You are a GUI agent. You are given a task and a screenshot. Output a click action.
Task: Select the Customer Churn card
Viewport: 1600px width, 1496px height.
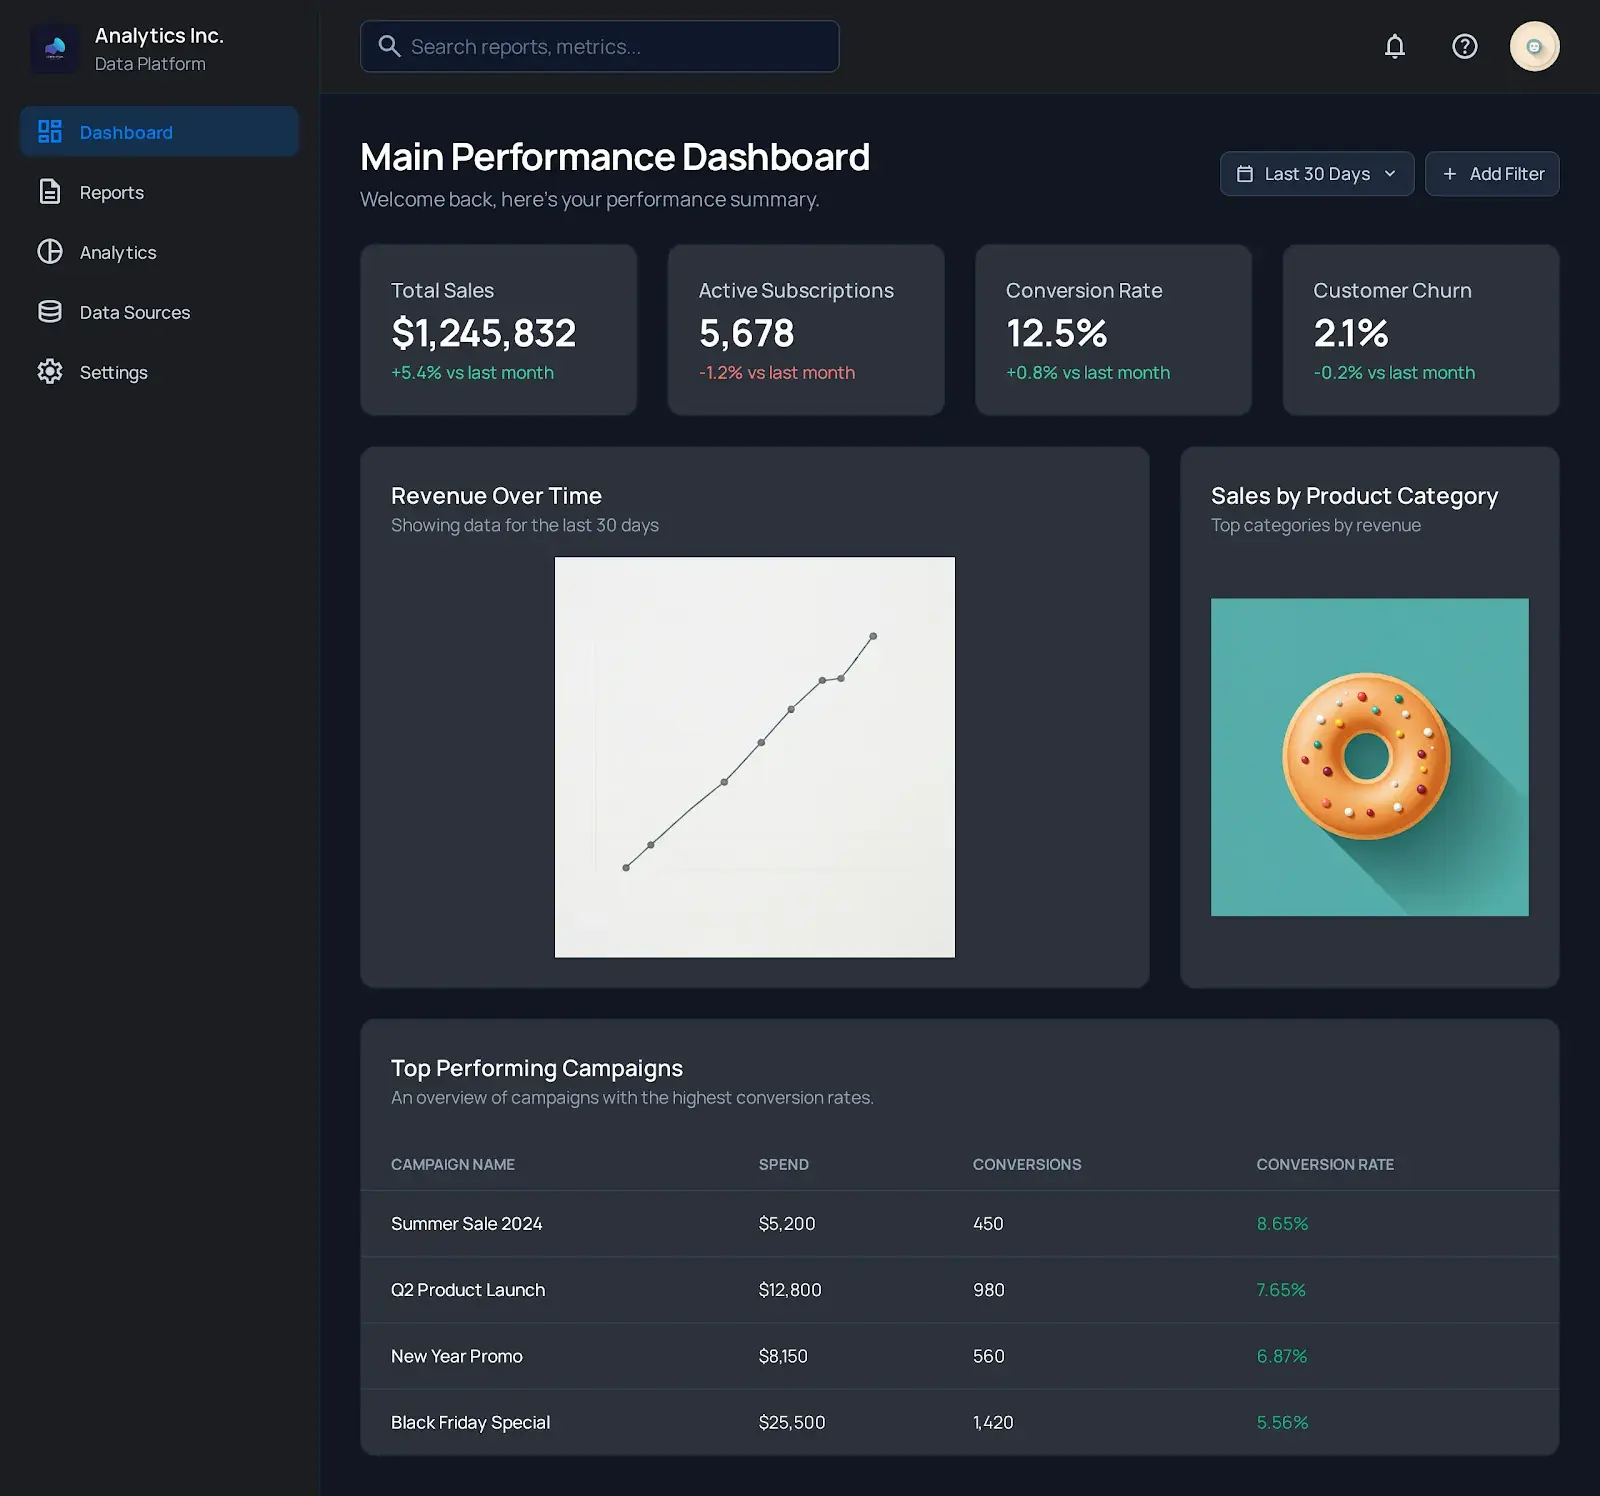(1421, 330)
